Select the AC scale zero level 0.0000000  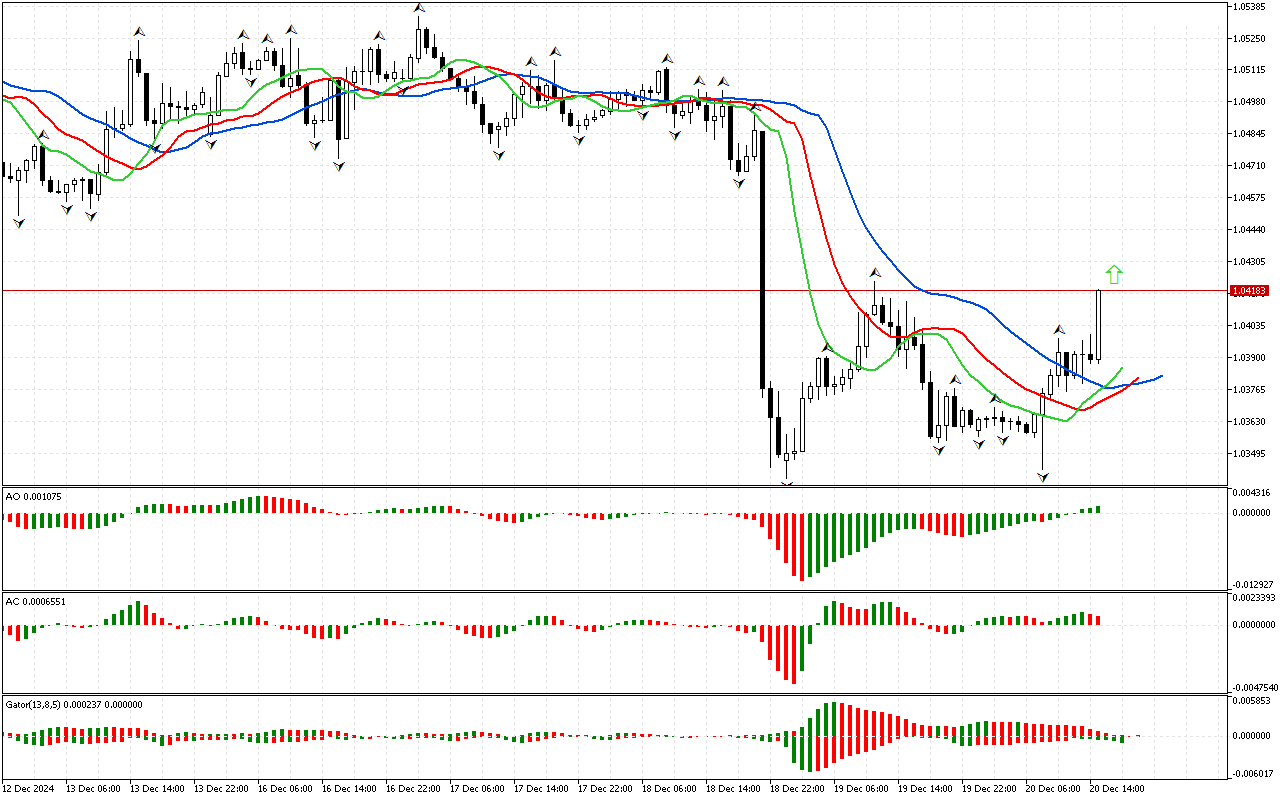point(1254,625)
